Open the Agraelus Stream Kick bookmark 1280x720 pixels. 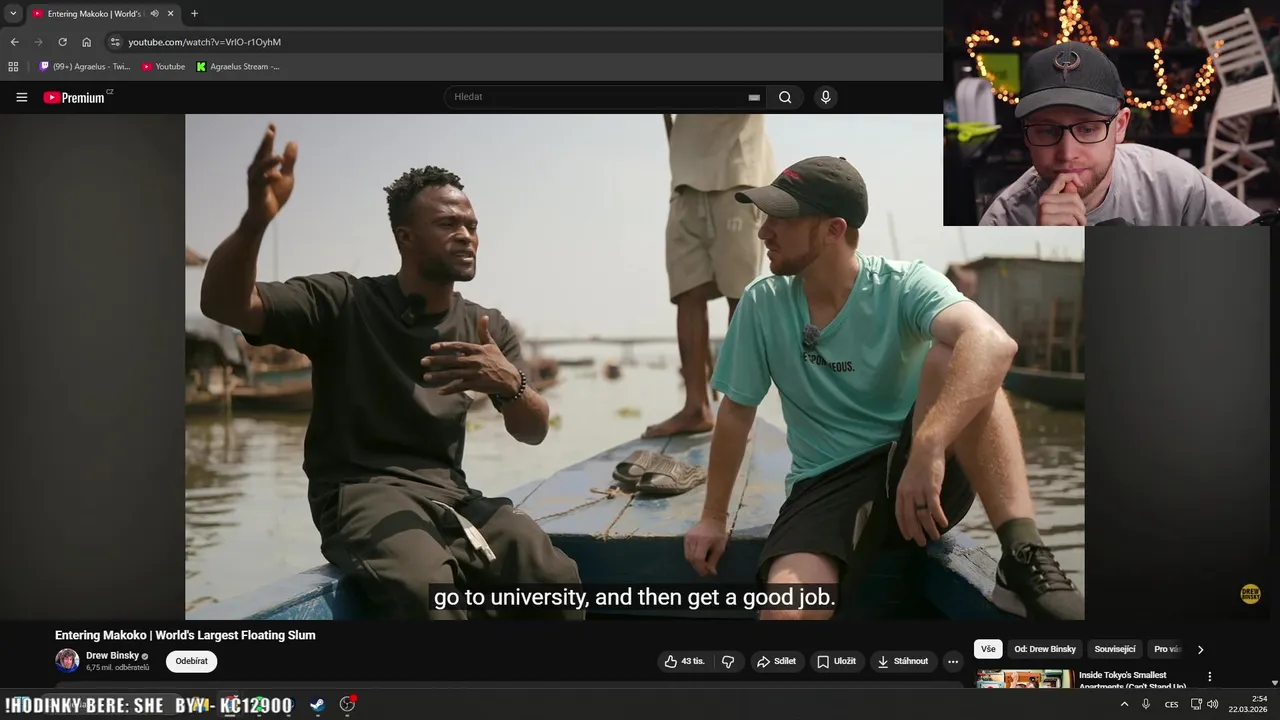(x=238, y=66)
